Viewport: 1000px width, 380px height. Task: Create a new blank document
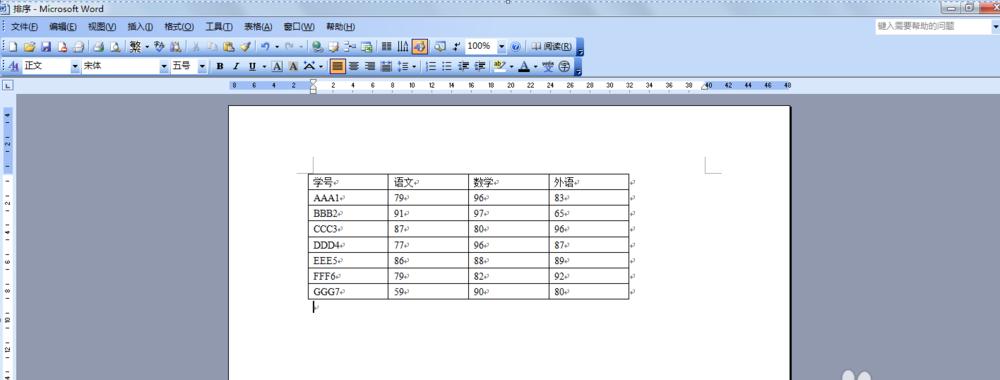click(x=13, y=47)
